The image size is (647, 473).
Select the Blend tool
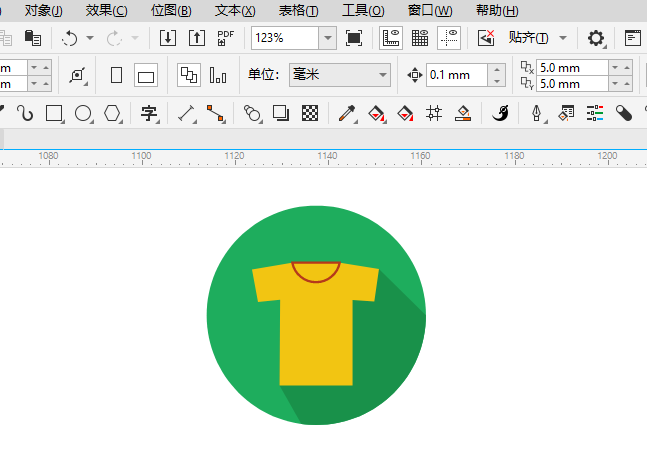[x=252, y=113]
